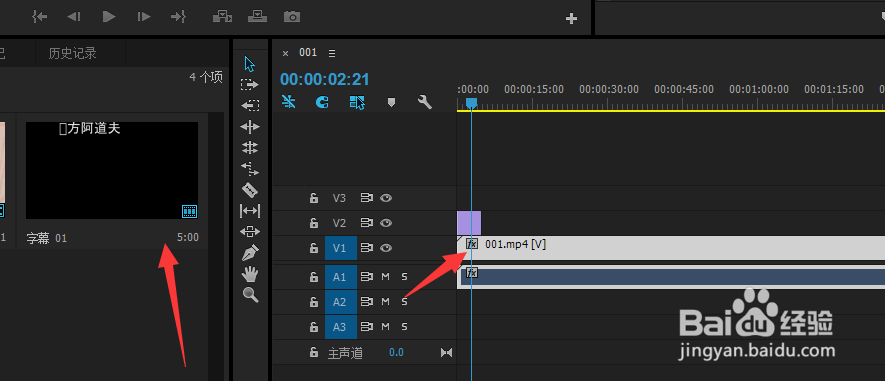885x381 pixels.
Task: Click the Extract button in monitor
Action: tap(257, 16)
